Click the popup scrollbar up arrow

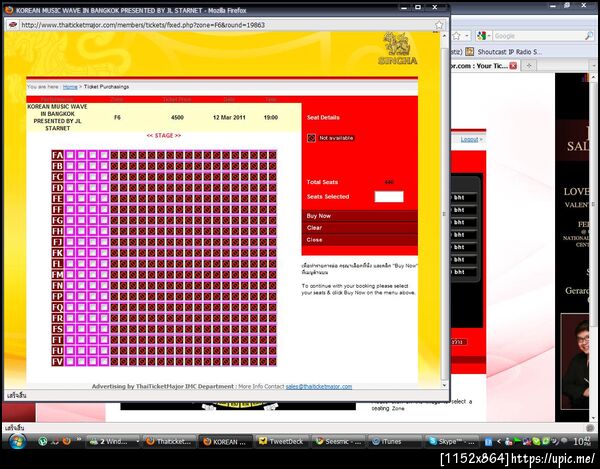coord(444,36)
